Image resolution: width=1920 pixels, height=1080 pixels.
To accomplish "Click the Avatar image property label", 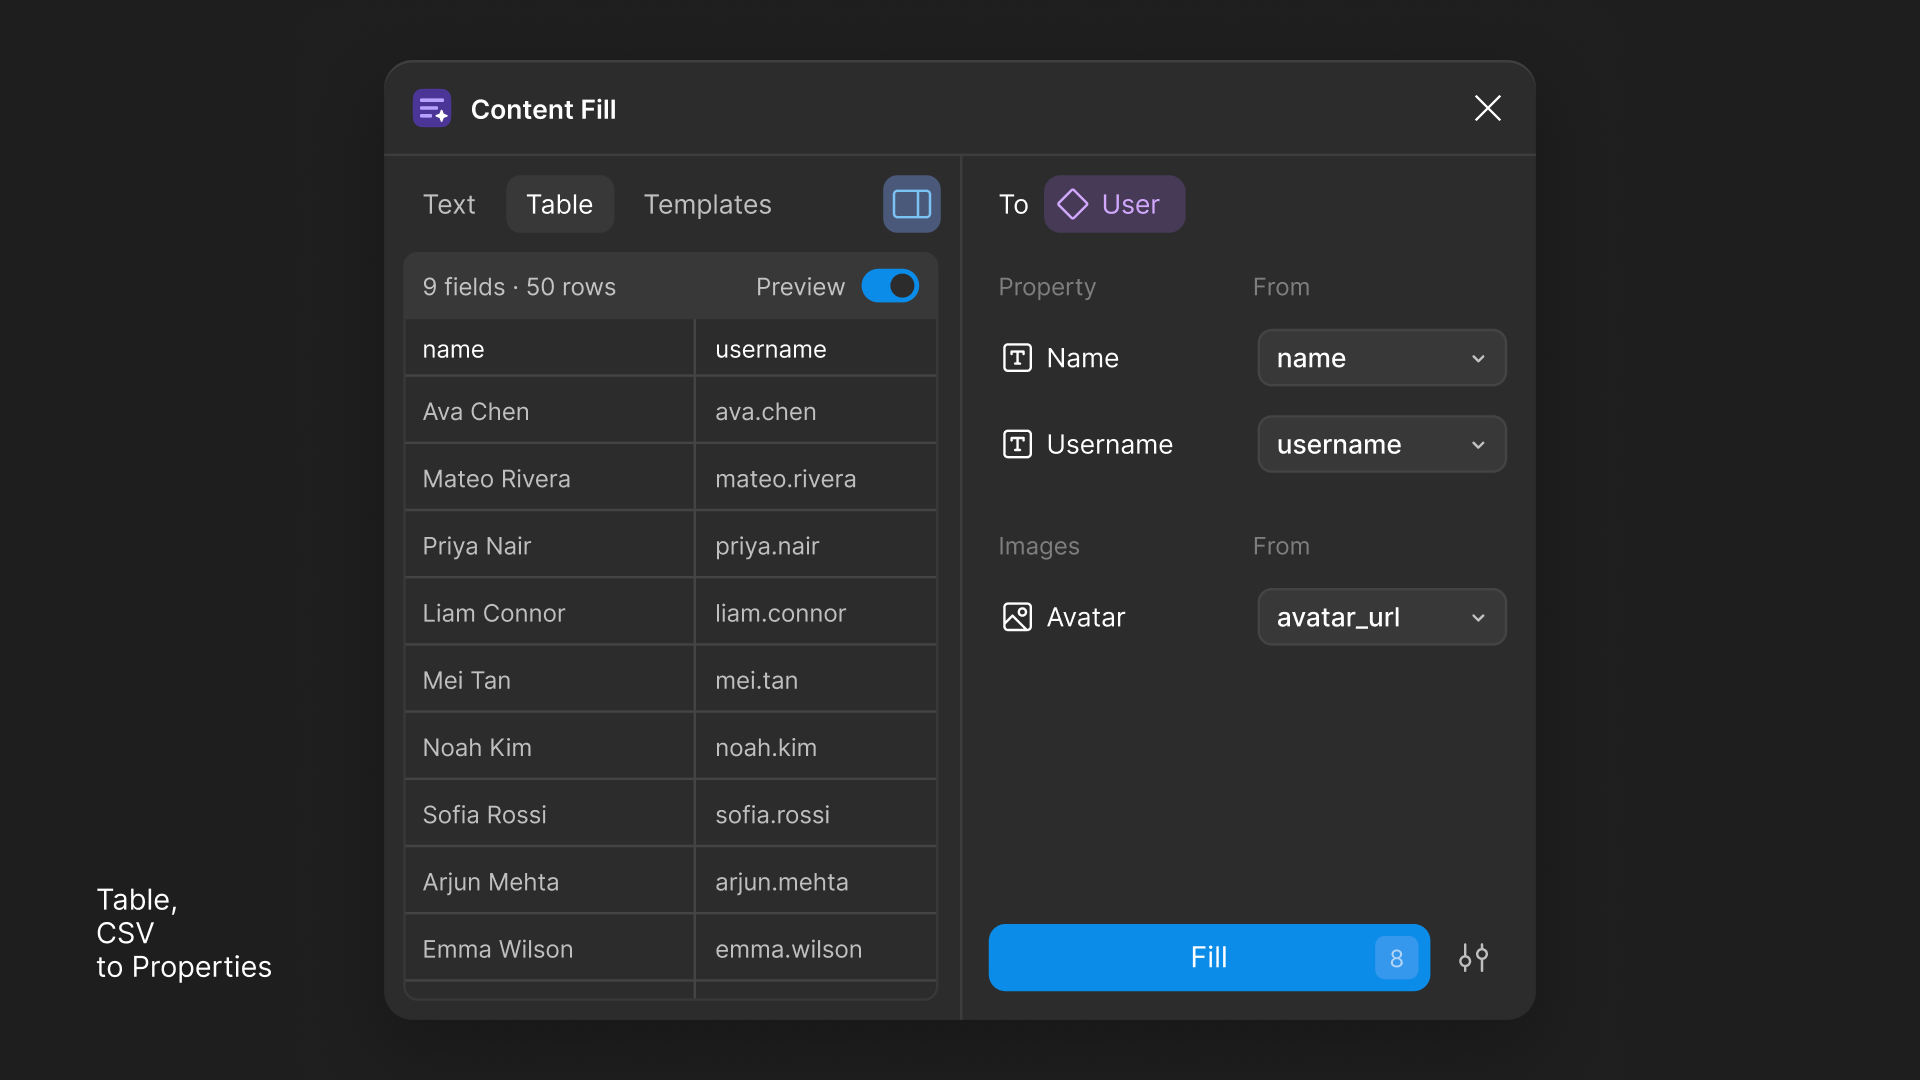I will [1086, 617].
